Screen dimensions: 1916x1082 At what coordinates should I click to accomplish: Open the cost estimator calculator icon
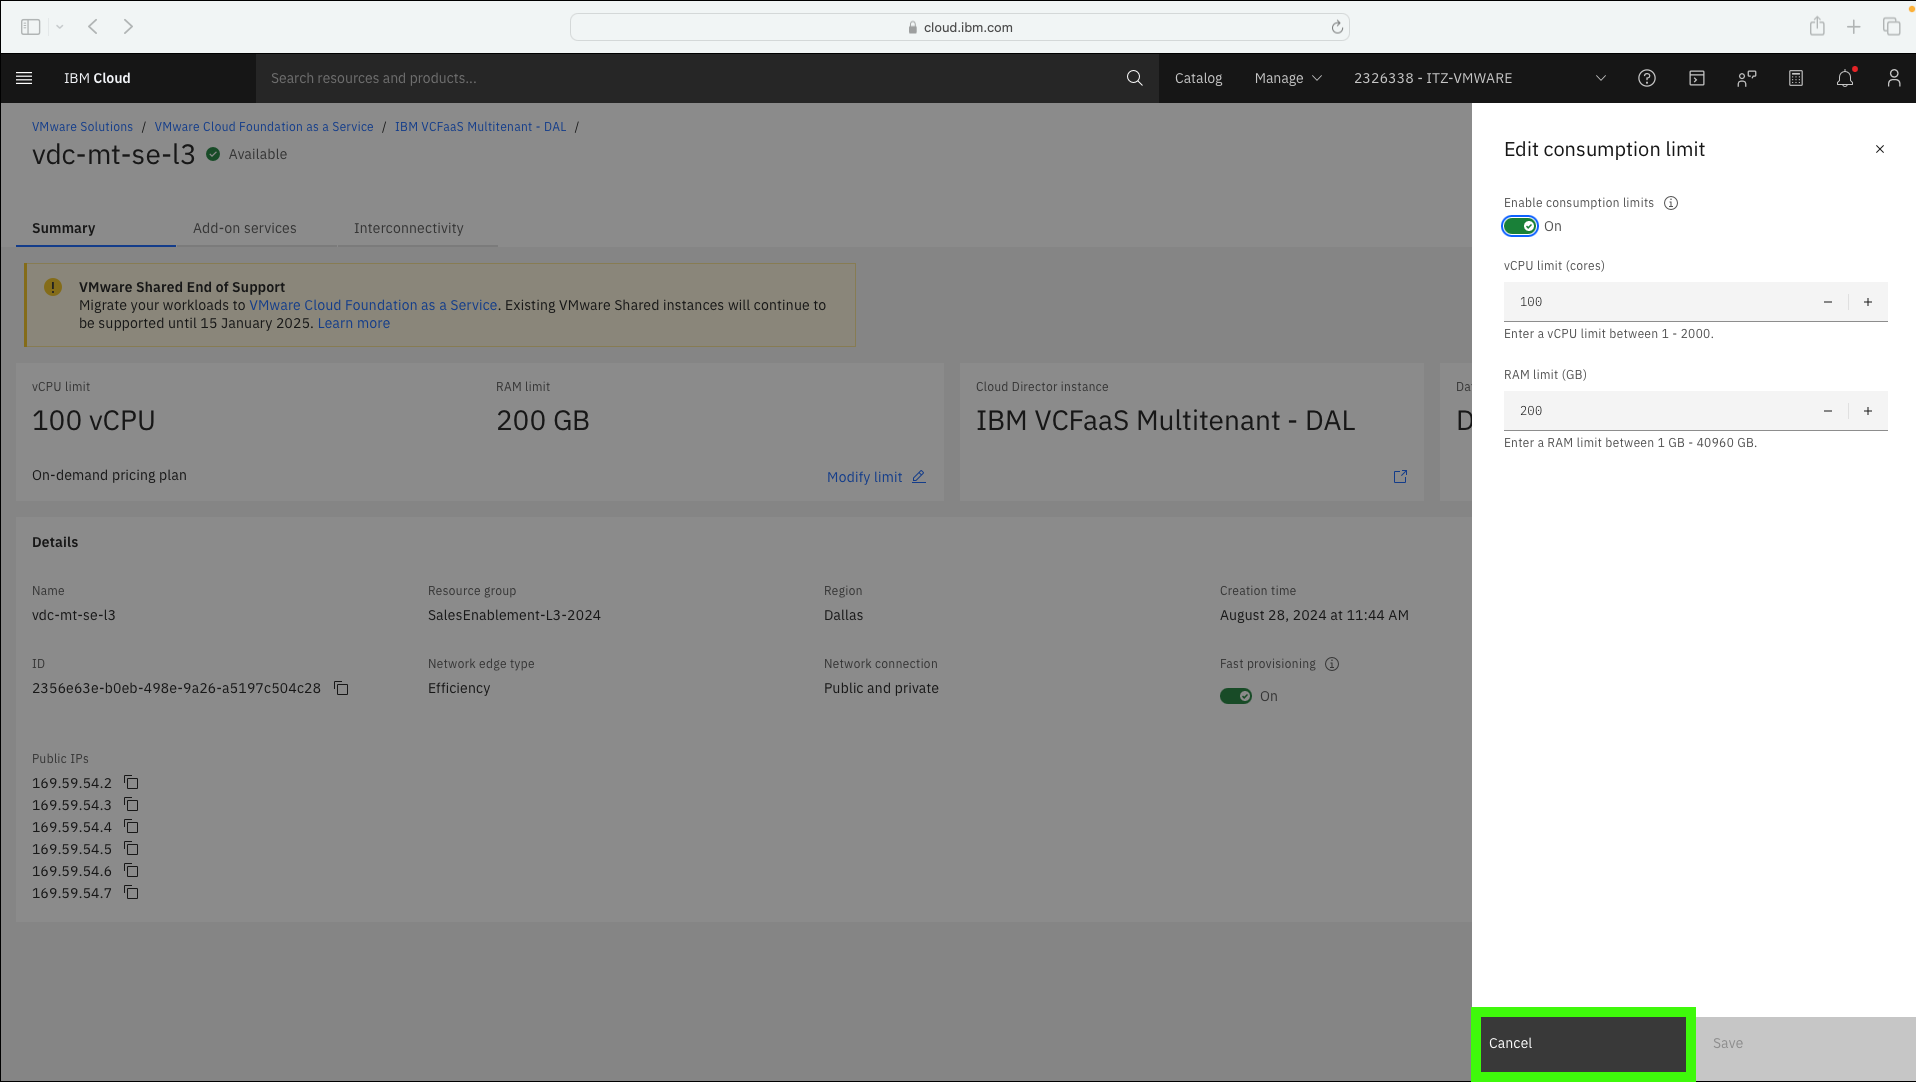click(1796, 78)
